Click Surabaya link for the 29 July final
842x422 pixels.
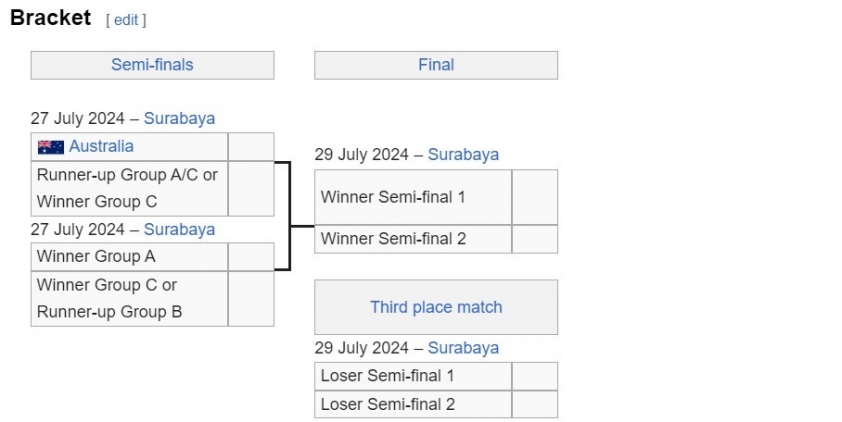point(463,155)
